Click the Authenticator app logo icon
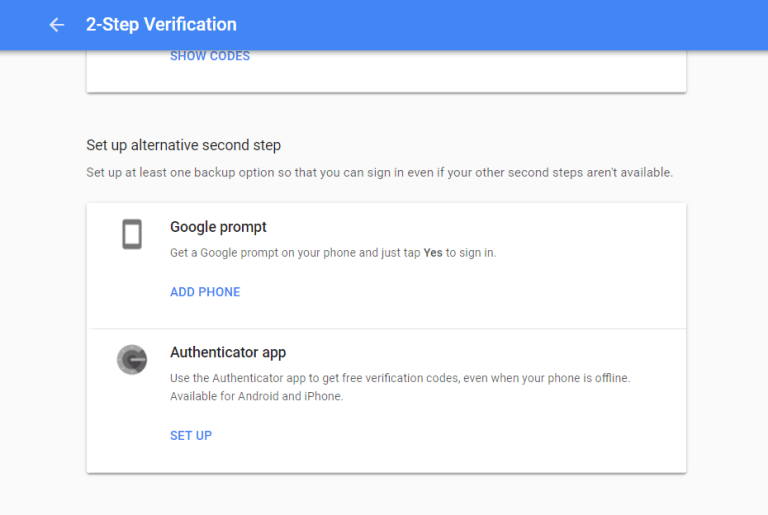This screenshot has width=768, height=515. (132, 359)
